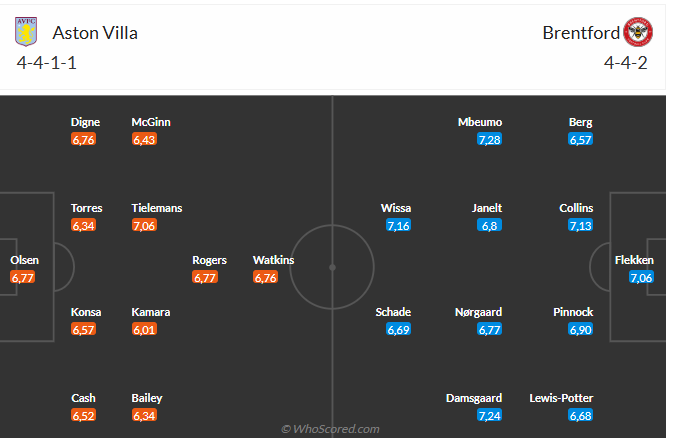Click Mbeumo's 7,28 rating badge
This screenshot has height=438, width=675.
[x=490, y=140]
